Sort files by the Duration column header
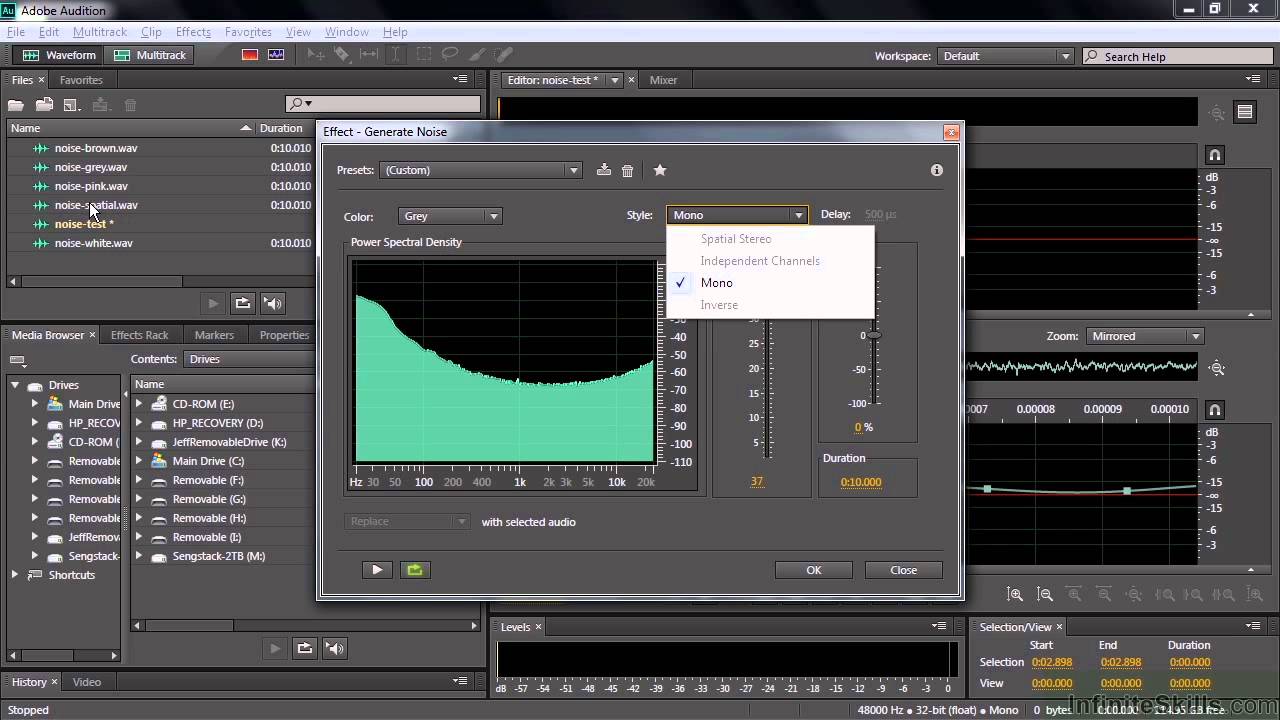The height and width of the screenshot is (720, 1280). 286,128
